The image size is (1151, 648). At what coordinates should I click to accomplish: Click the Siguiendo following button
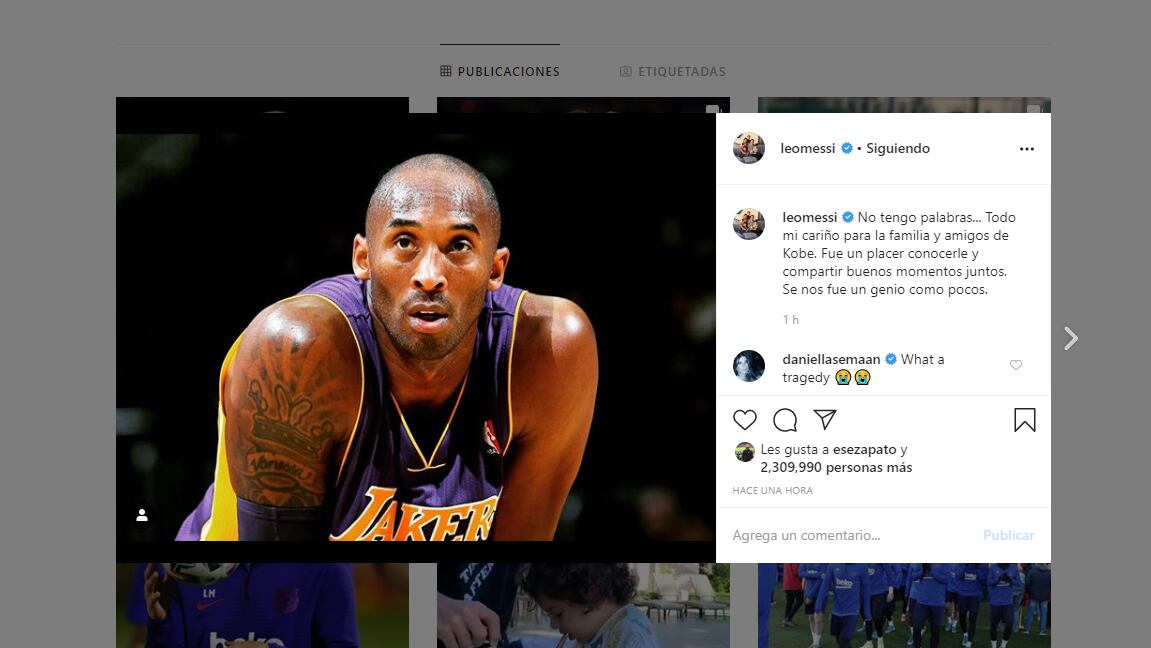(x=898, y=149)
